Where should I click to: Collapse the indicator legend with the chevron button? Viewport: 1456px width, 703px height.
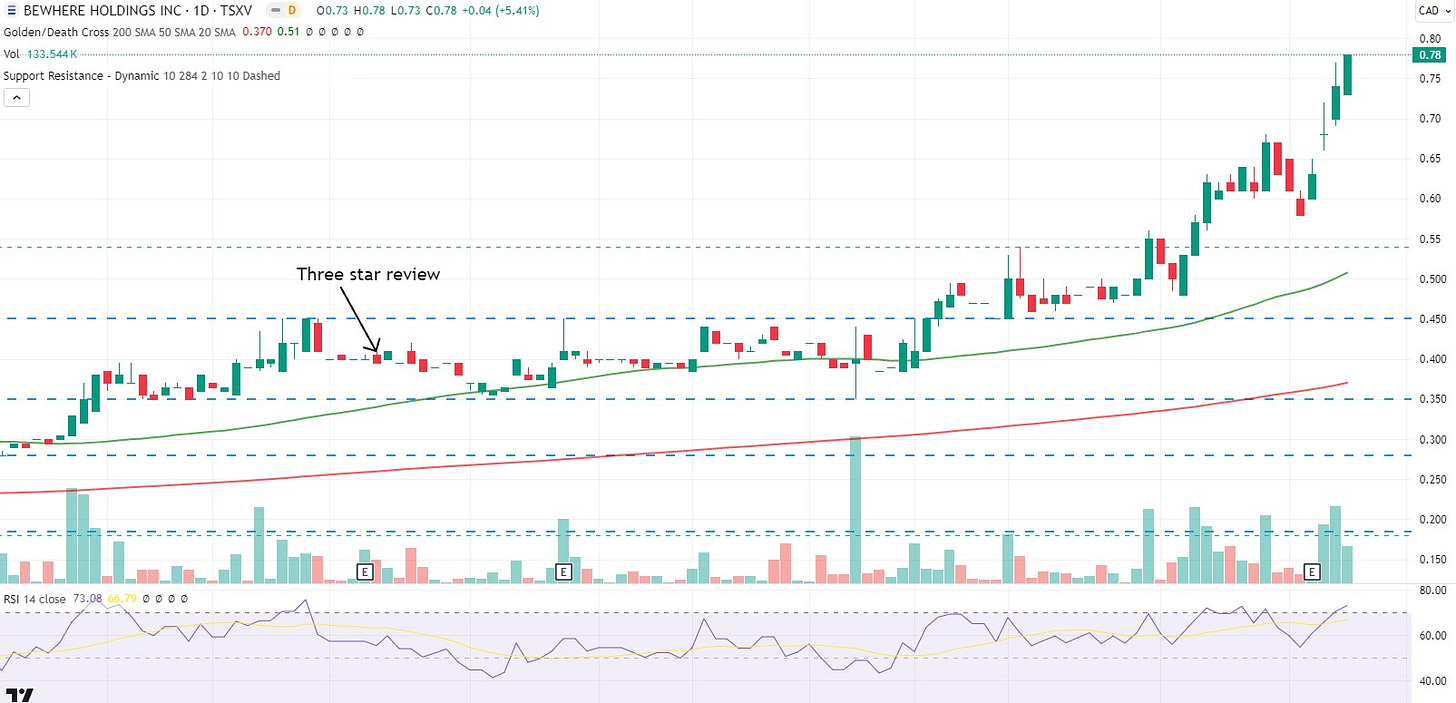[x=16, y=97]
